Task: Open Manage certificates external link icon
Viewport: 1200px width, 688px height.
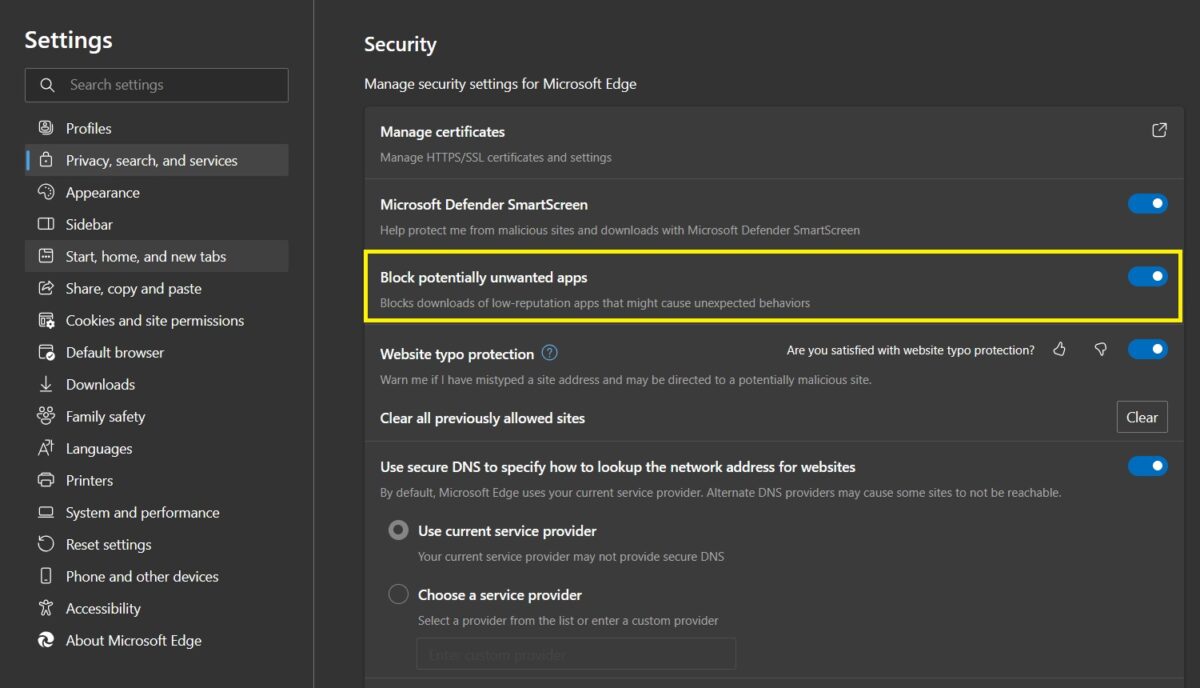Action: 1159,130
